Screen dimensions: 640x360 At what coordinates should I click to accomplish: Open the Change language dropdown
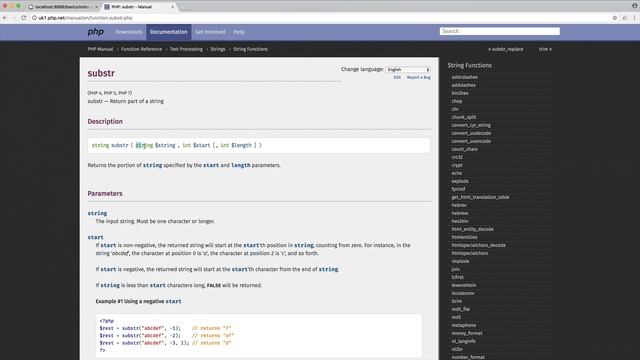[408, 69]
